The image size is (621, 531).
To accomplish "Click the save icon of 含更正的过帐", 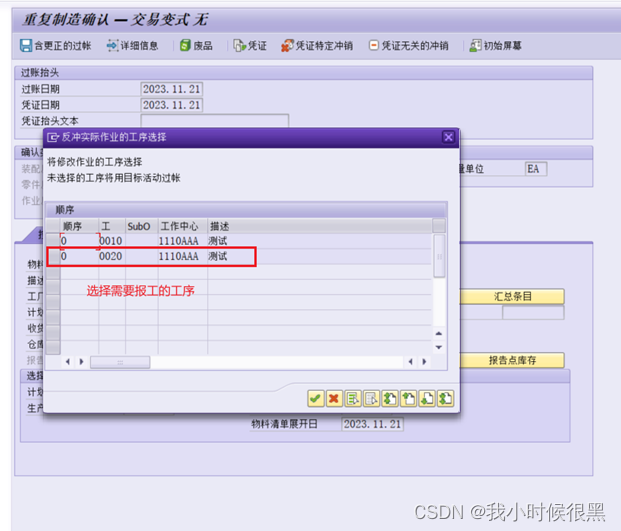I will pos(26,46).
